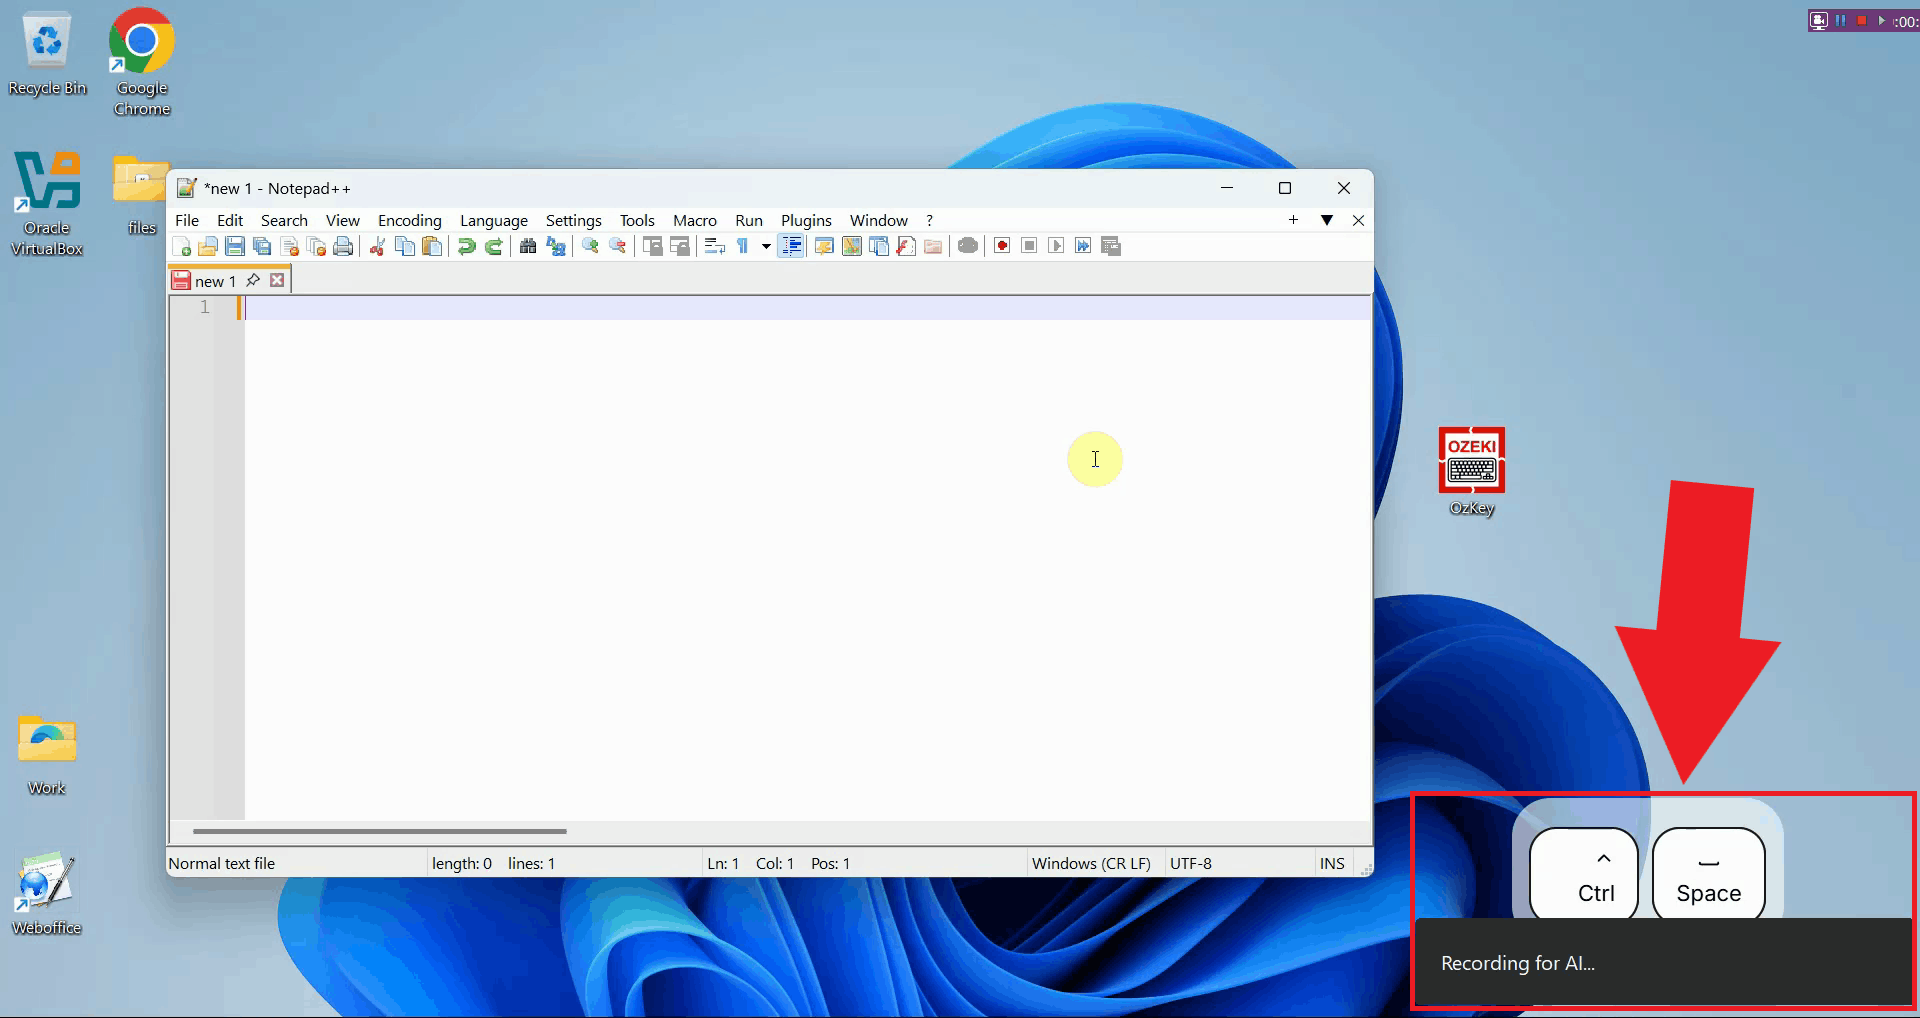
Task: Undo with the green back arrow icon
Action: point(467,246)
